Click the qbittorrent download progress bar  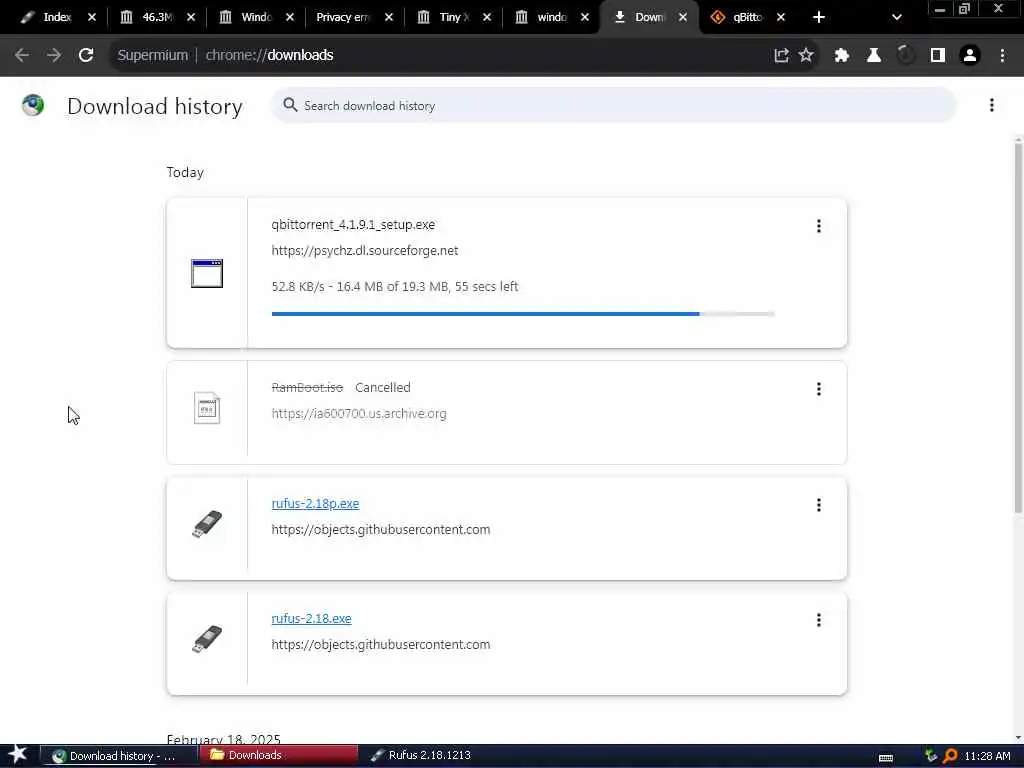click(523, 314)
